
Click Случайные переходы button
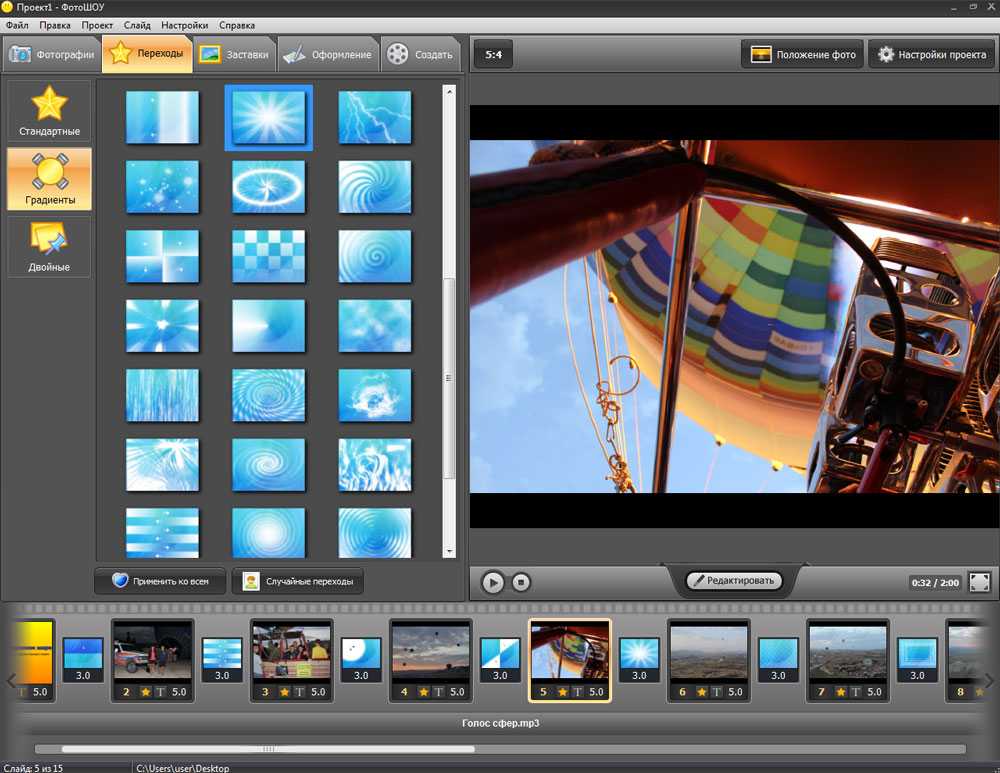[298, 582]
